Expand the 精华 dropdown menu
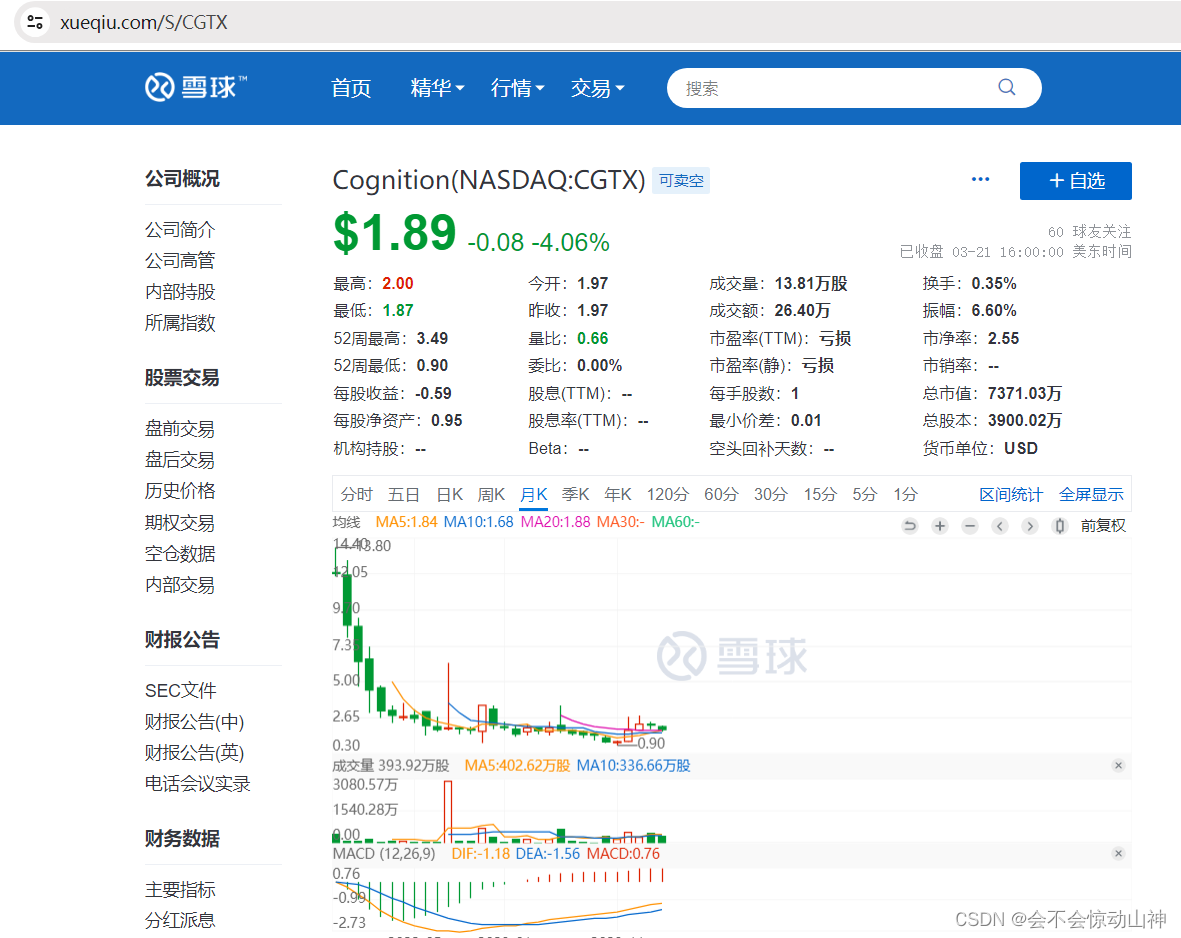The height and width of the screenshot is (938, 1181). pyautogui.click(x=437, y=88)
